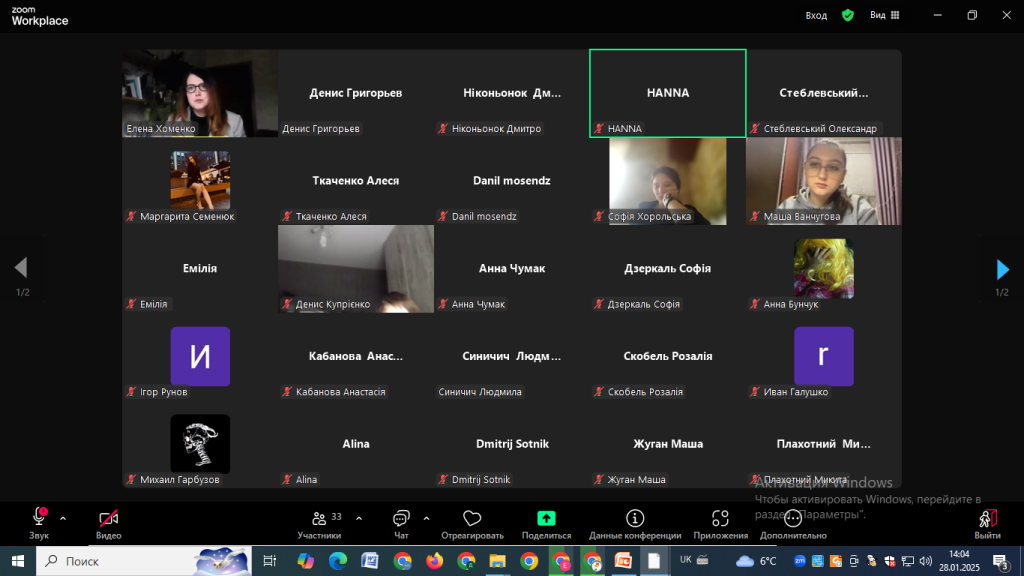Expand the arrow next to Участники
The width and height of the screenshot is (1024, 576).
tap(359, 518)
